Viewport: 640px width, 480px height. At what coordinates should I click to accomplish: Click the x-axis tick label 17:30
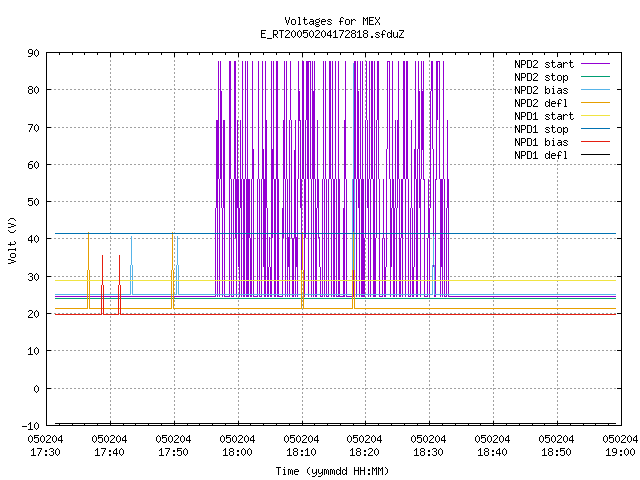[45, 453]
